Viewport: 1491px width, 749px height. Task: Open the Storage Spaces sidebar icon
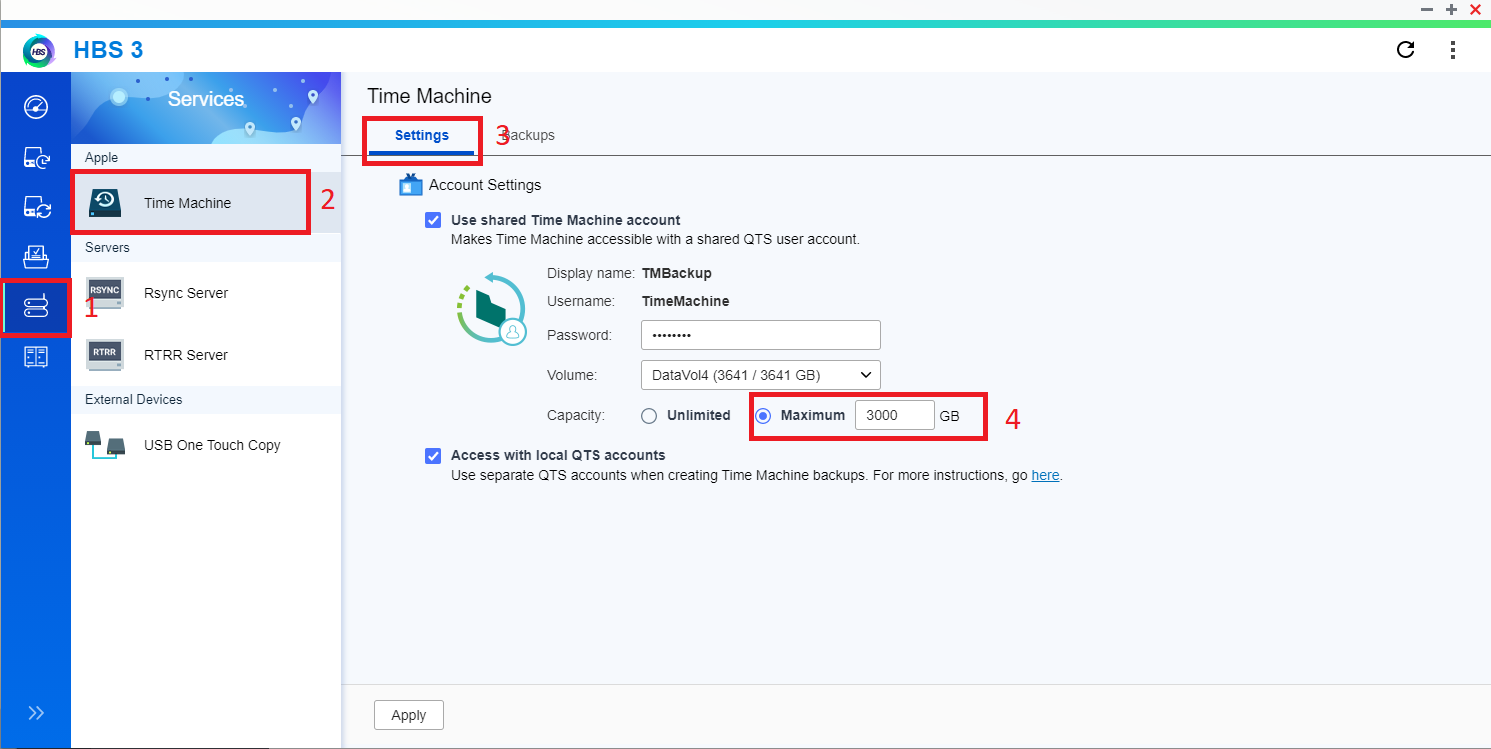36,356
